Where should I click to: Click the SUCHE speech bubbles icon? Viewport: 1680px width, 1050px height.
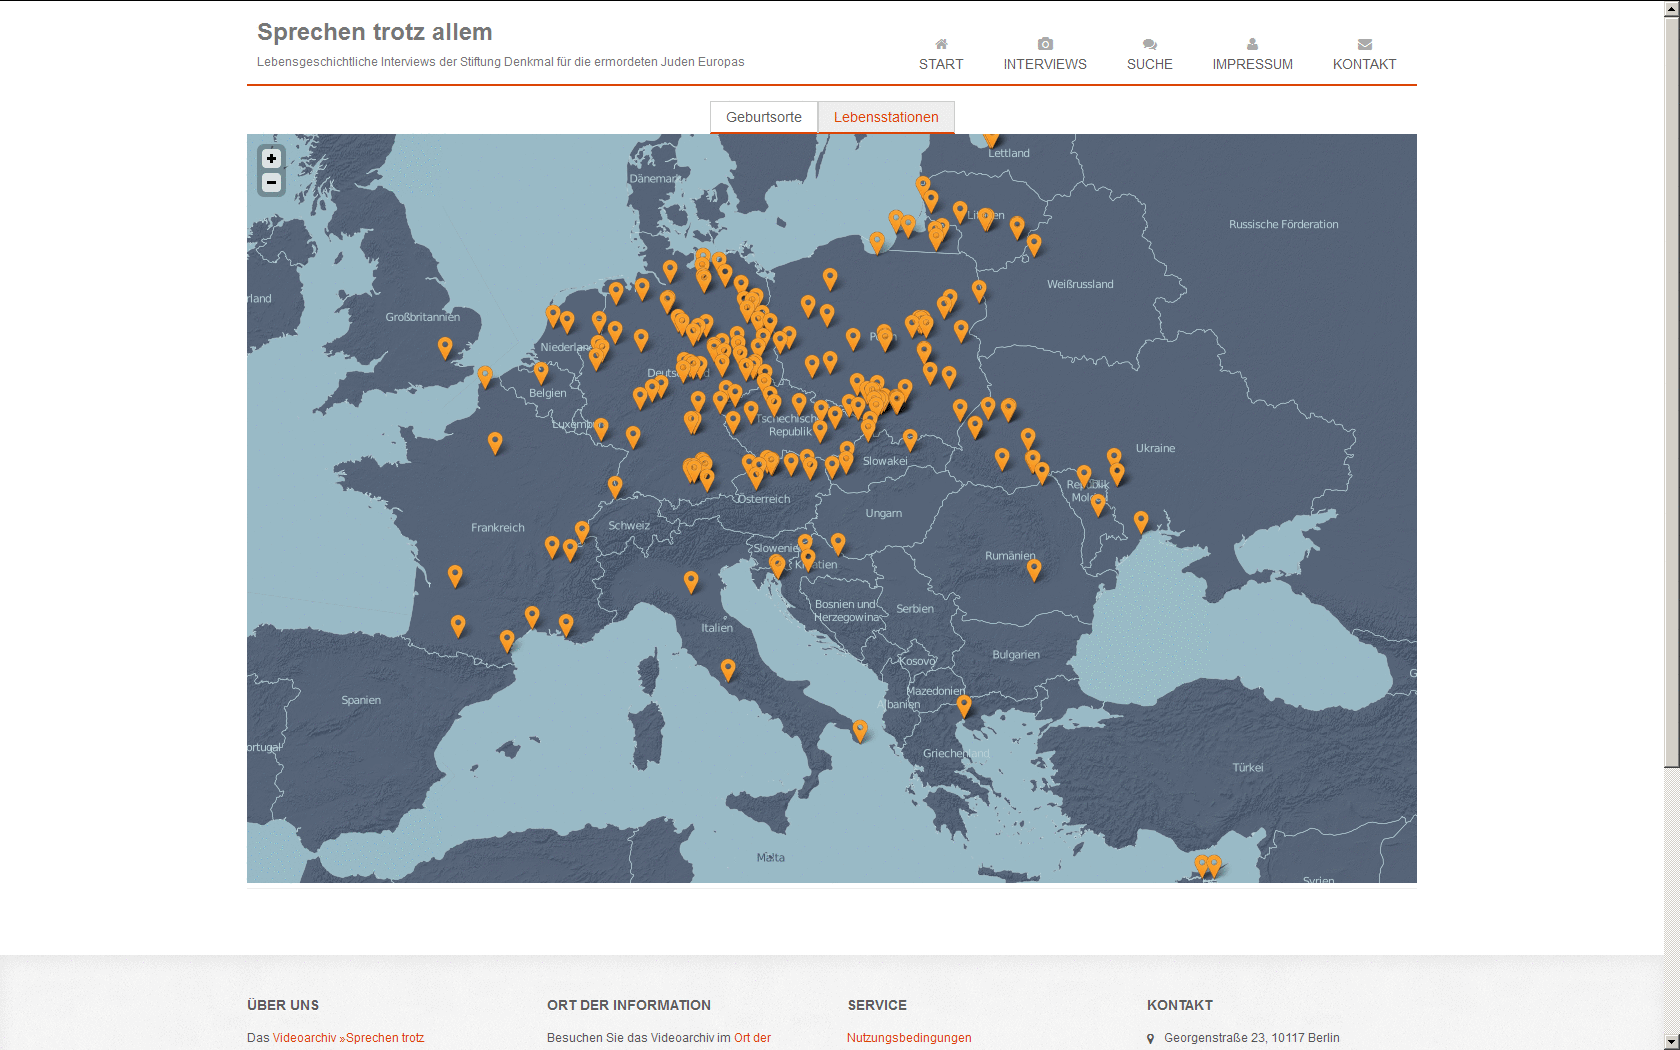(1150, 44)
